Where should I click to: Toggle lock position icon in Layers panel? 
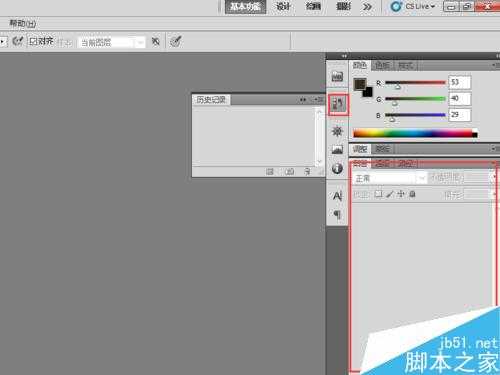[401, 194]
